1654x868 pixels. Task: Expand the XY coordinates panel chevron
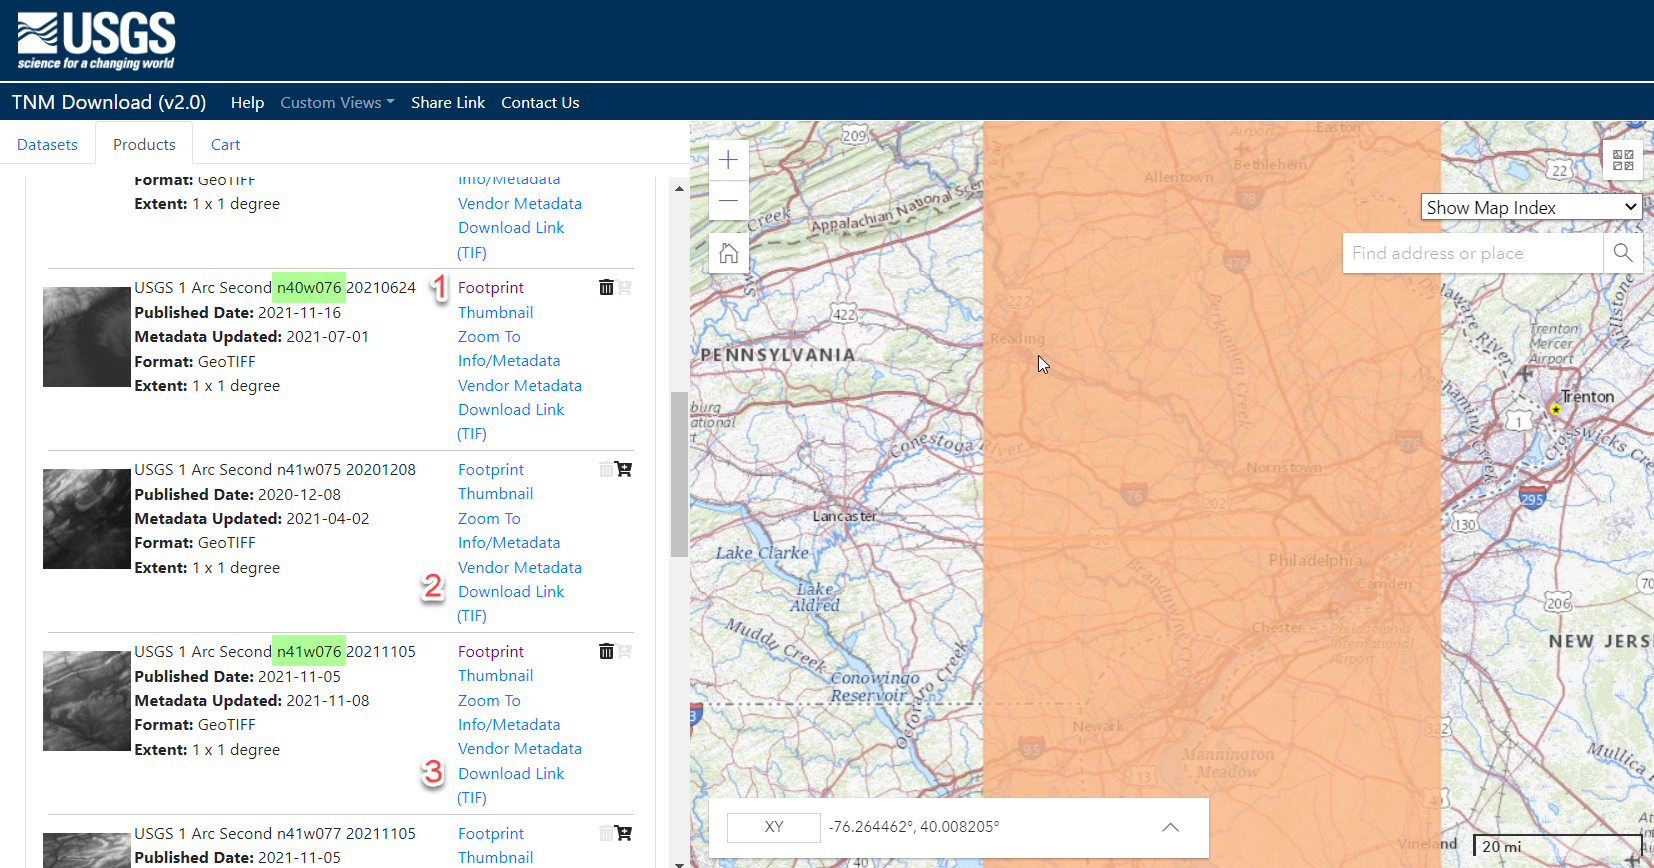pyautogui.click(x=1170, y=827)
